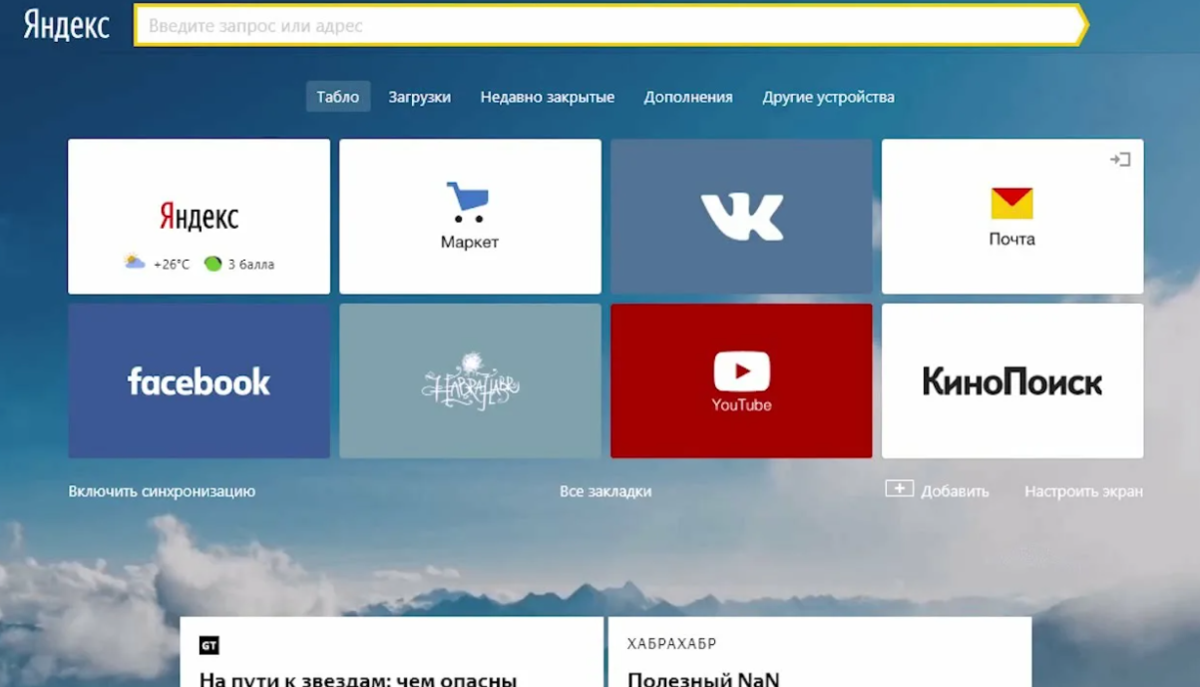Click the login arrow icon on Почта tile
This screenshot has width=1200, height=687.
point(1120,159)
